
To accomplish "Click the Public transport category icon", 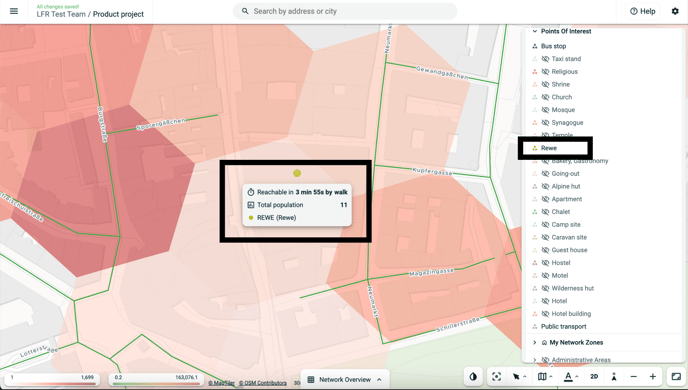I will [x=535, y=326].
